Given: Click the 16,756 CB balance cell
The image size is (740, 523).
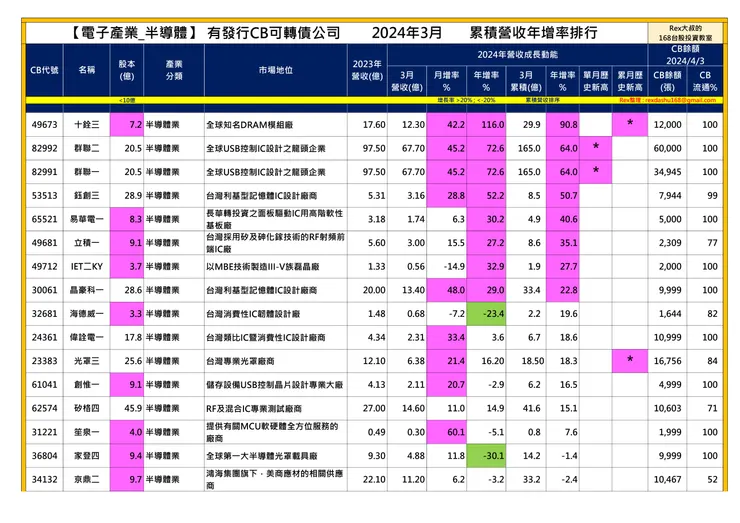Looking at the screenshot, I should point(667,361).
